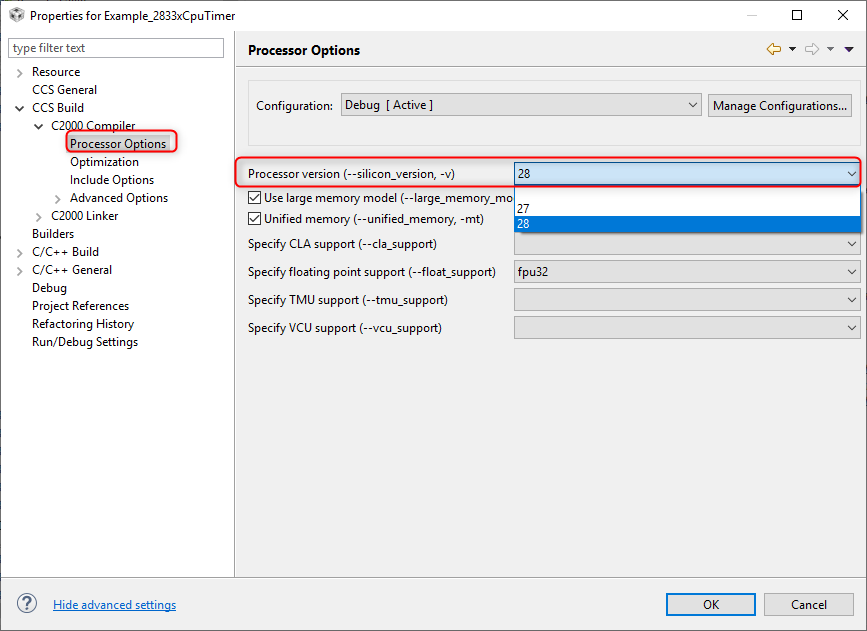867x631 pixels.
Task: Click the type filter text field
Action: [x=116, y=48]
